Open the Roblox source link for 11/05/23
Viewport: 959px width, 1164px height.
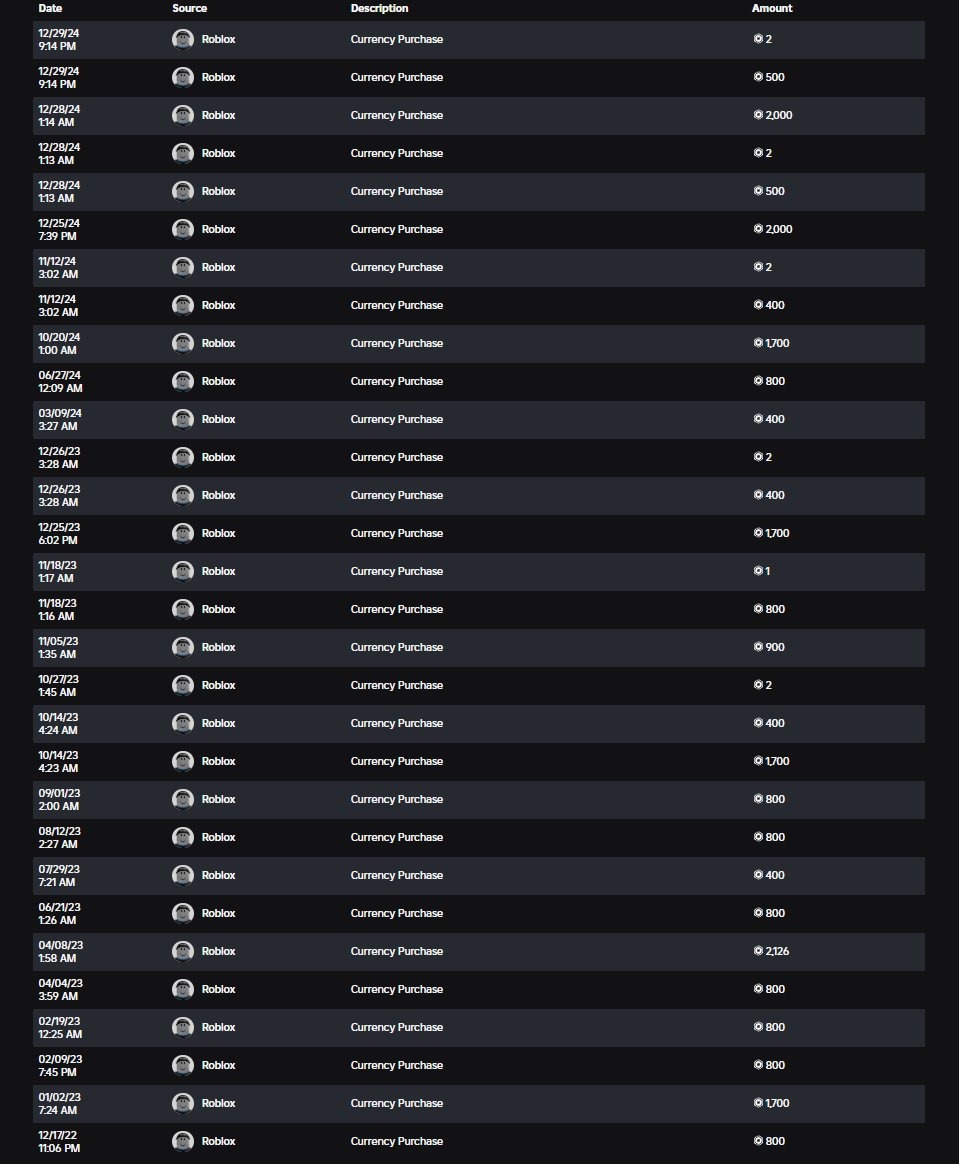218,647
